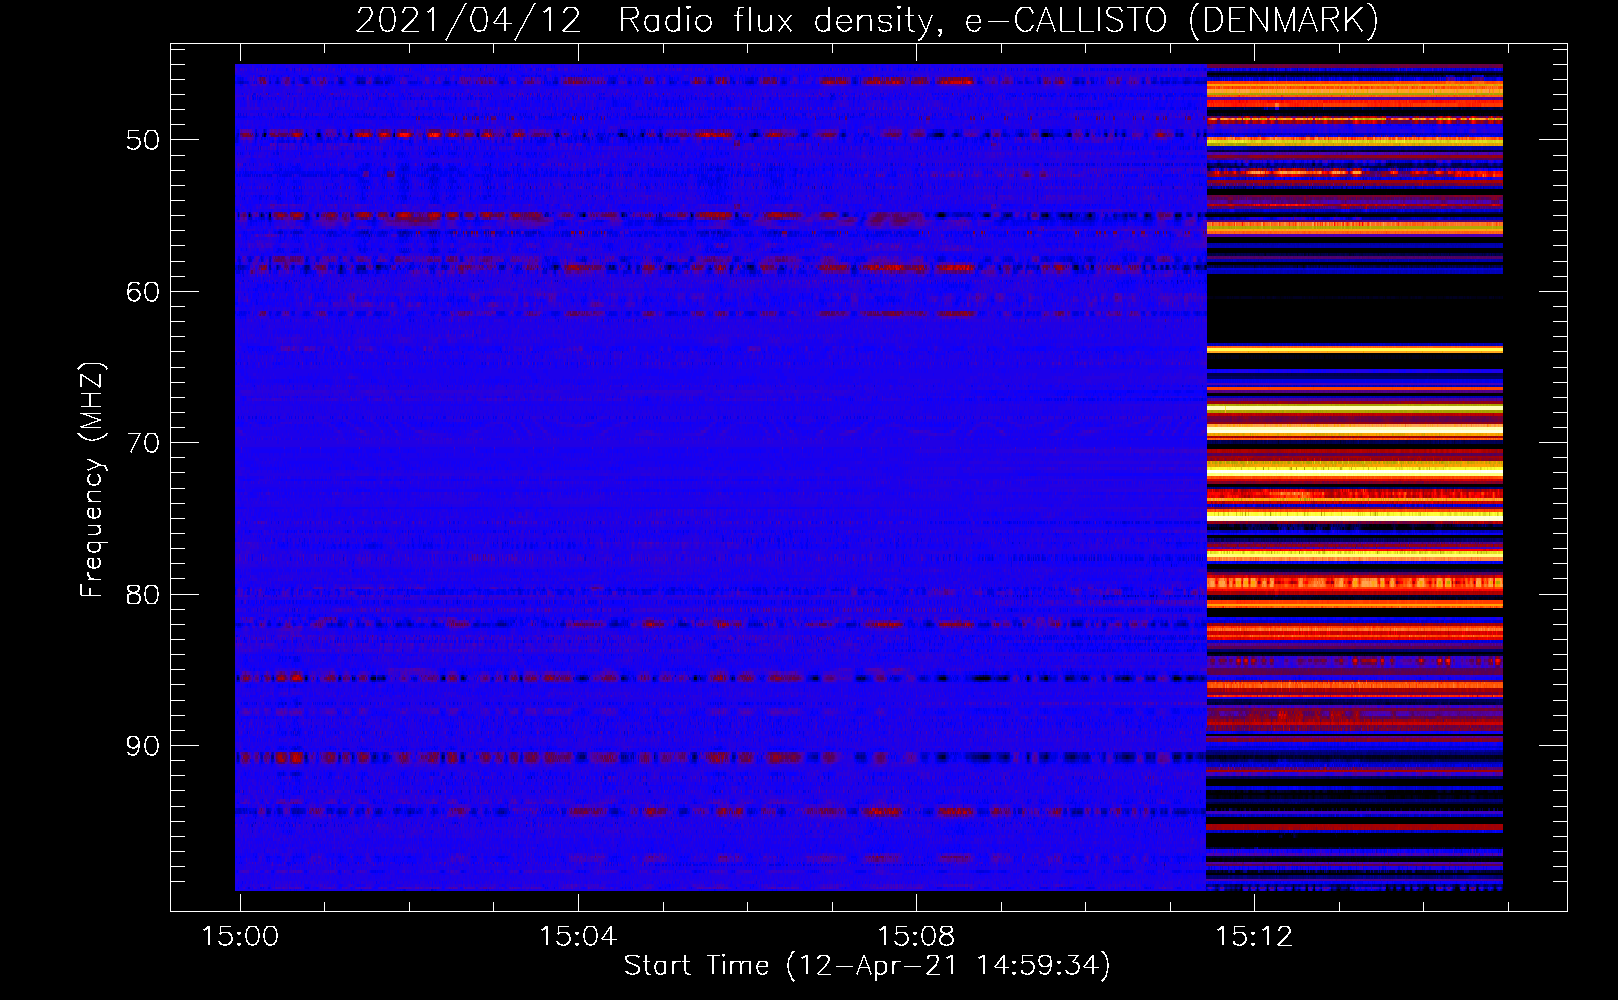Click the plot title '2021/04/12 Radio flux density'
The width and height of the screenshot is (1618, 1000).
(648, 21)
